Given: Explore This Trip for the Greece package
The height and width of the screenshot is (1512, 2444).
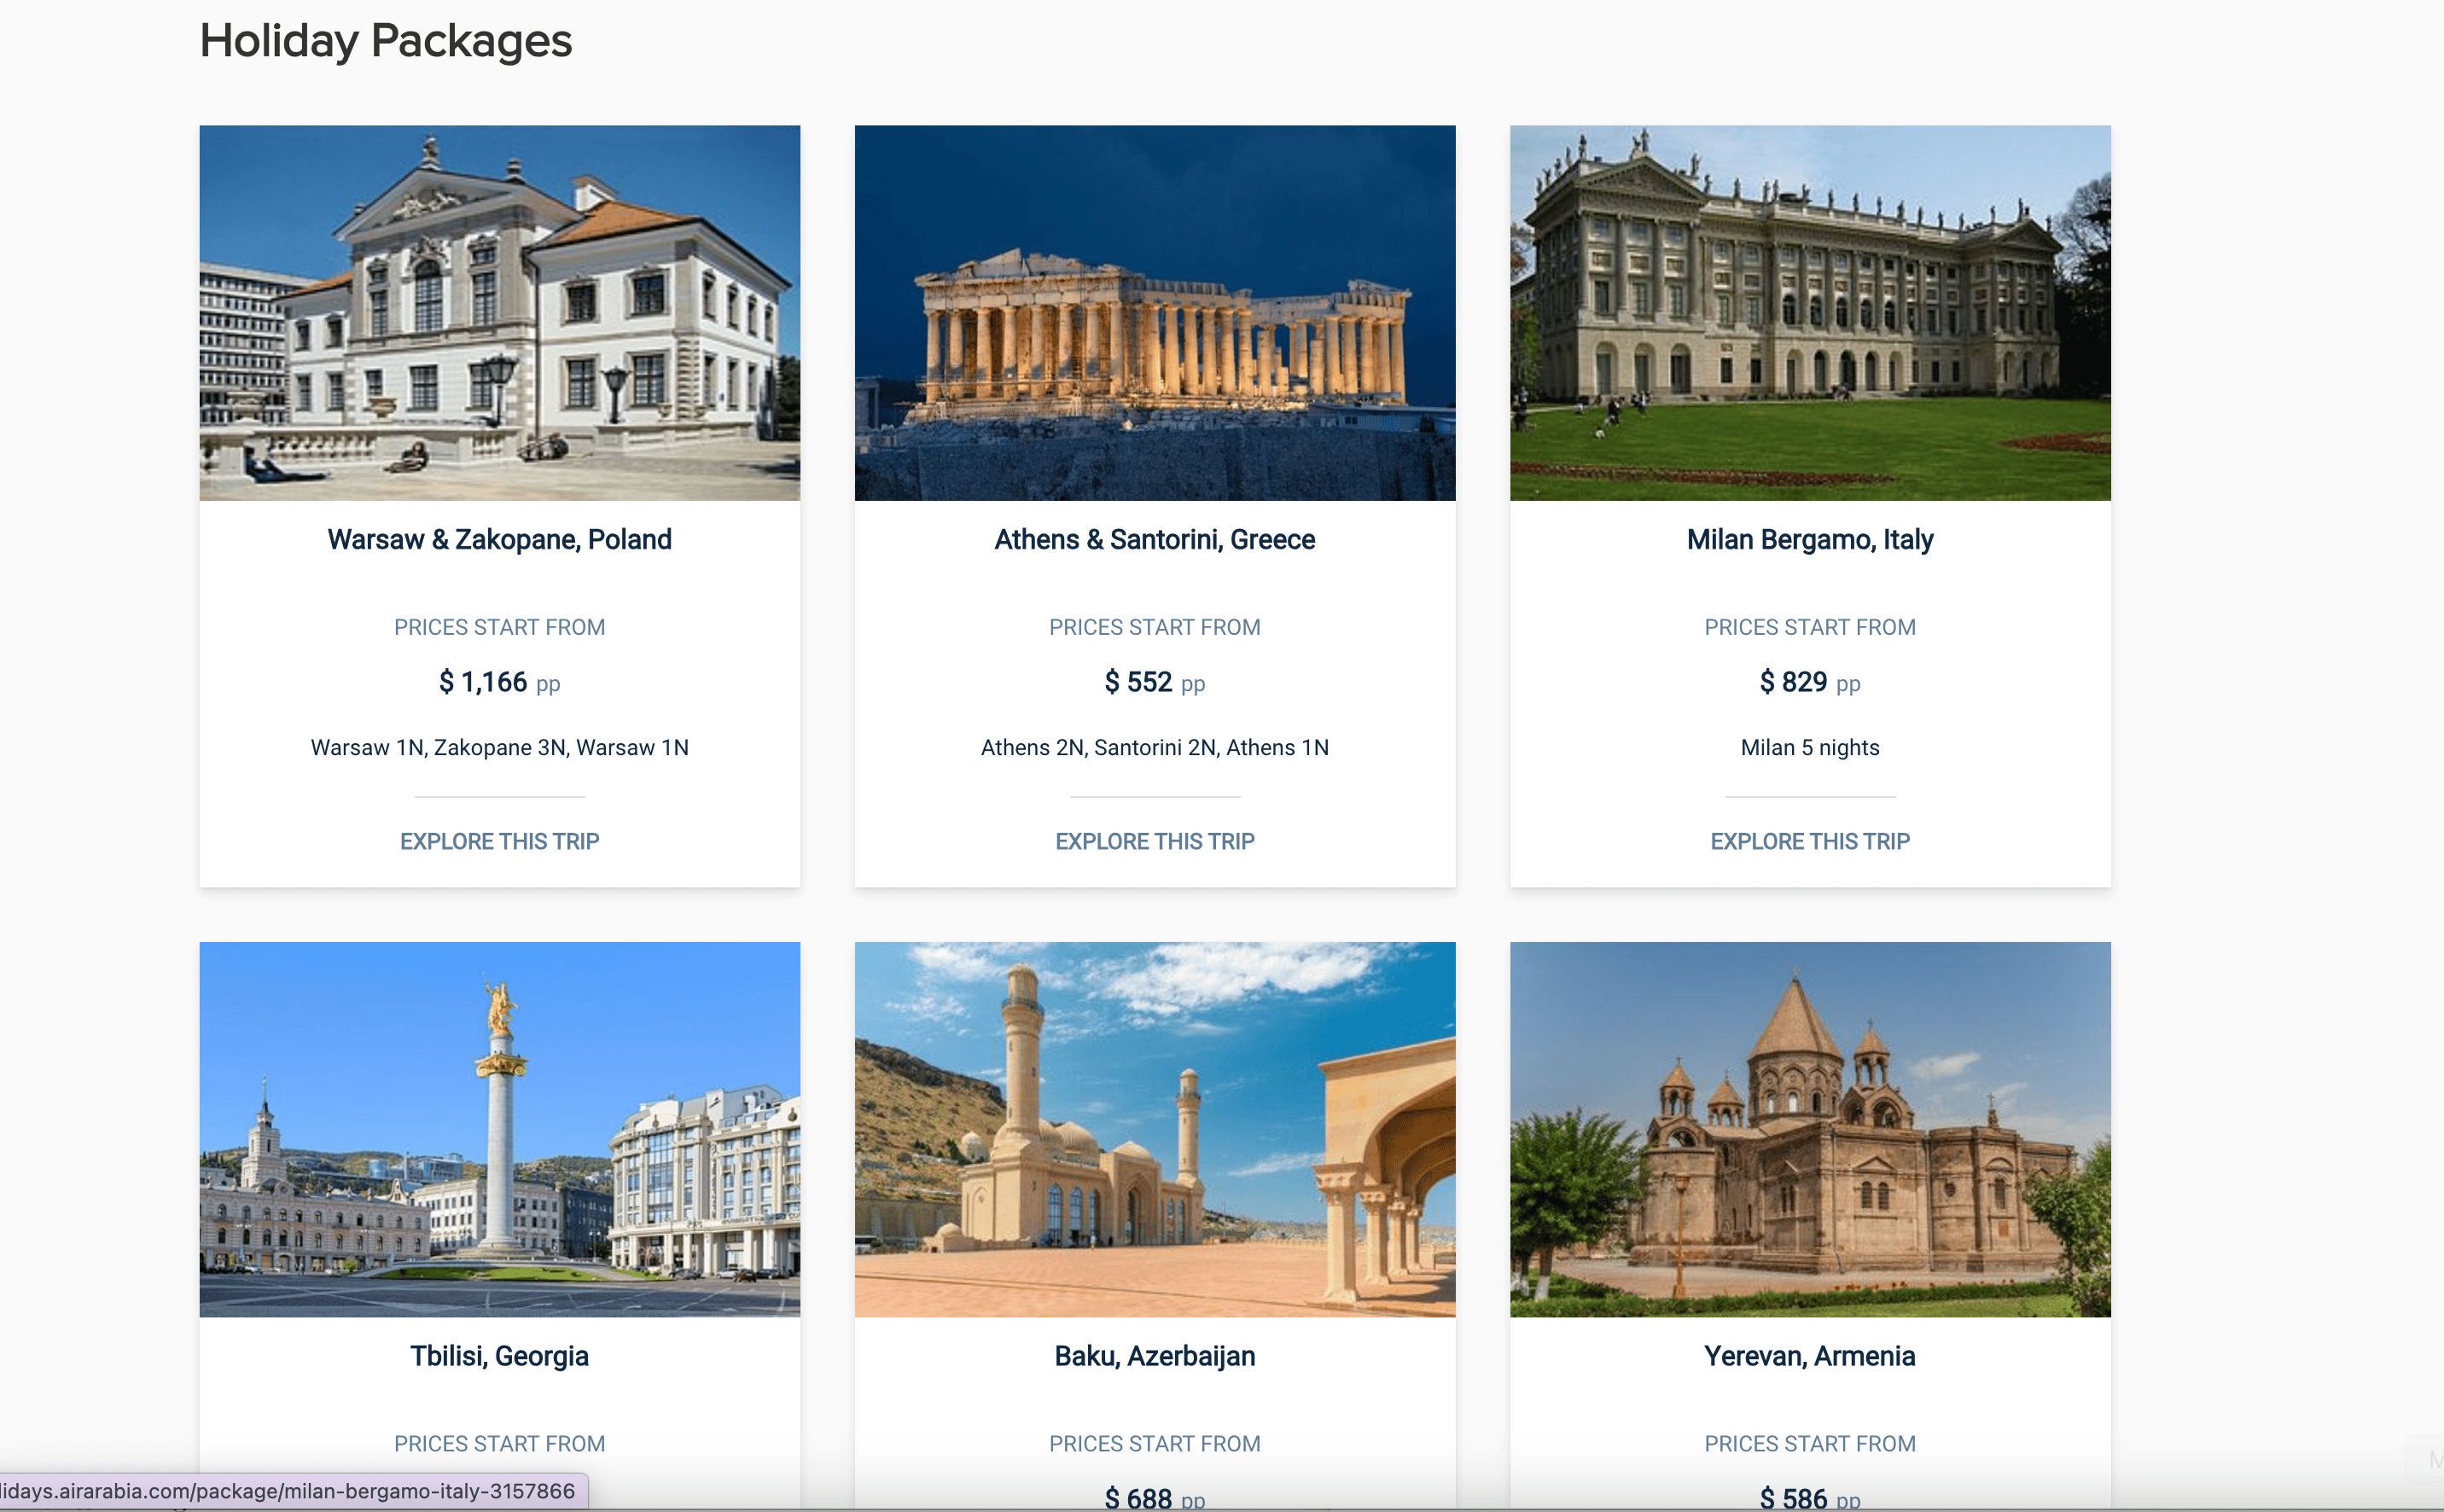Looking at the screenshot, I should pos(1154,841).
